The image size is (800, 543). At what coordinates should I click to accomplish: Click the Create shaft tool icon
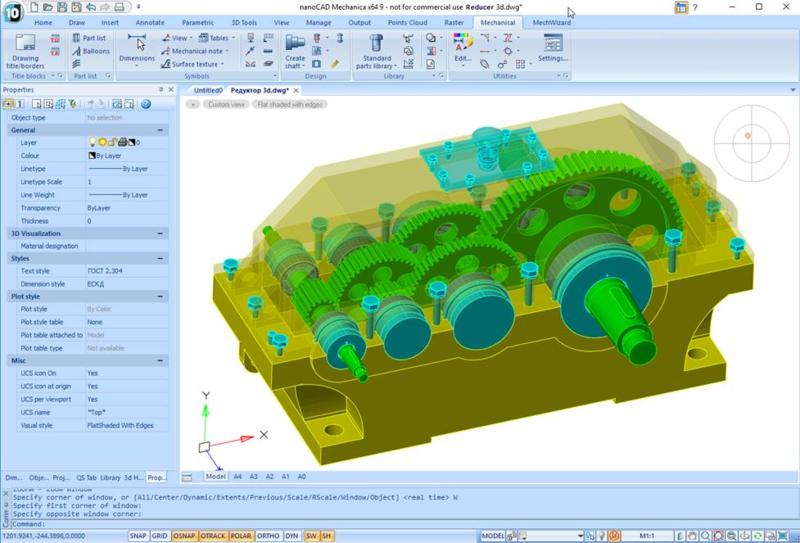[295, 44]
